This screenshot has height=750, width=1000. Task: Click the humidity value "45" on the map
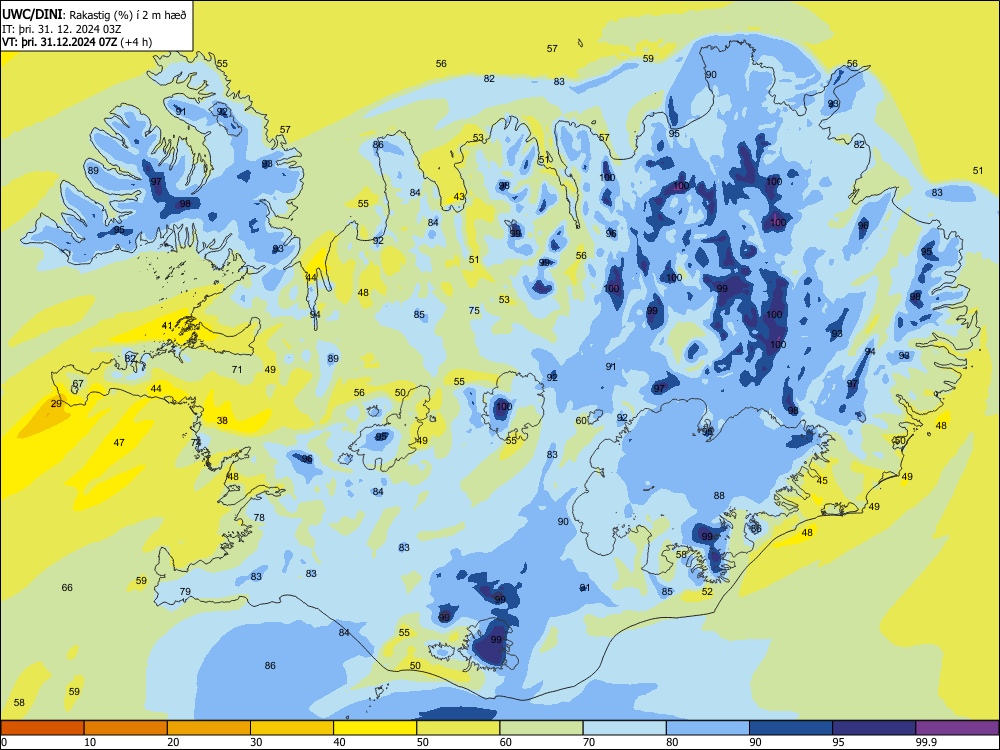(822, 480)
